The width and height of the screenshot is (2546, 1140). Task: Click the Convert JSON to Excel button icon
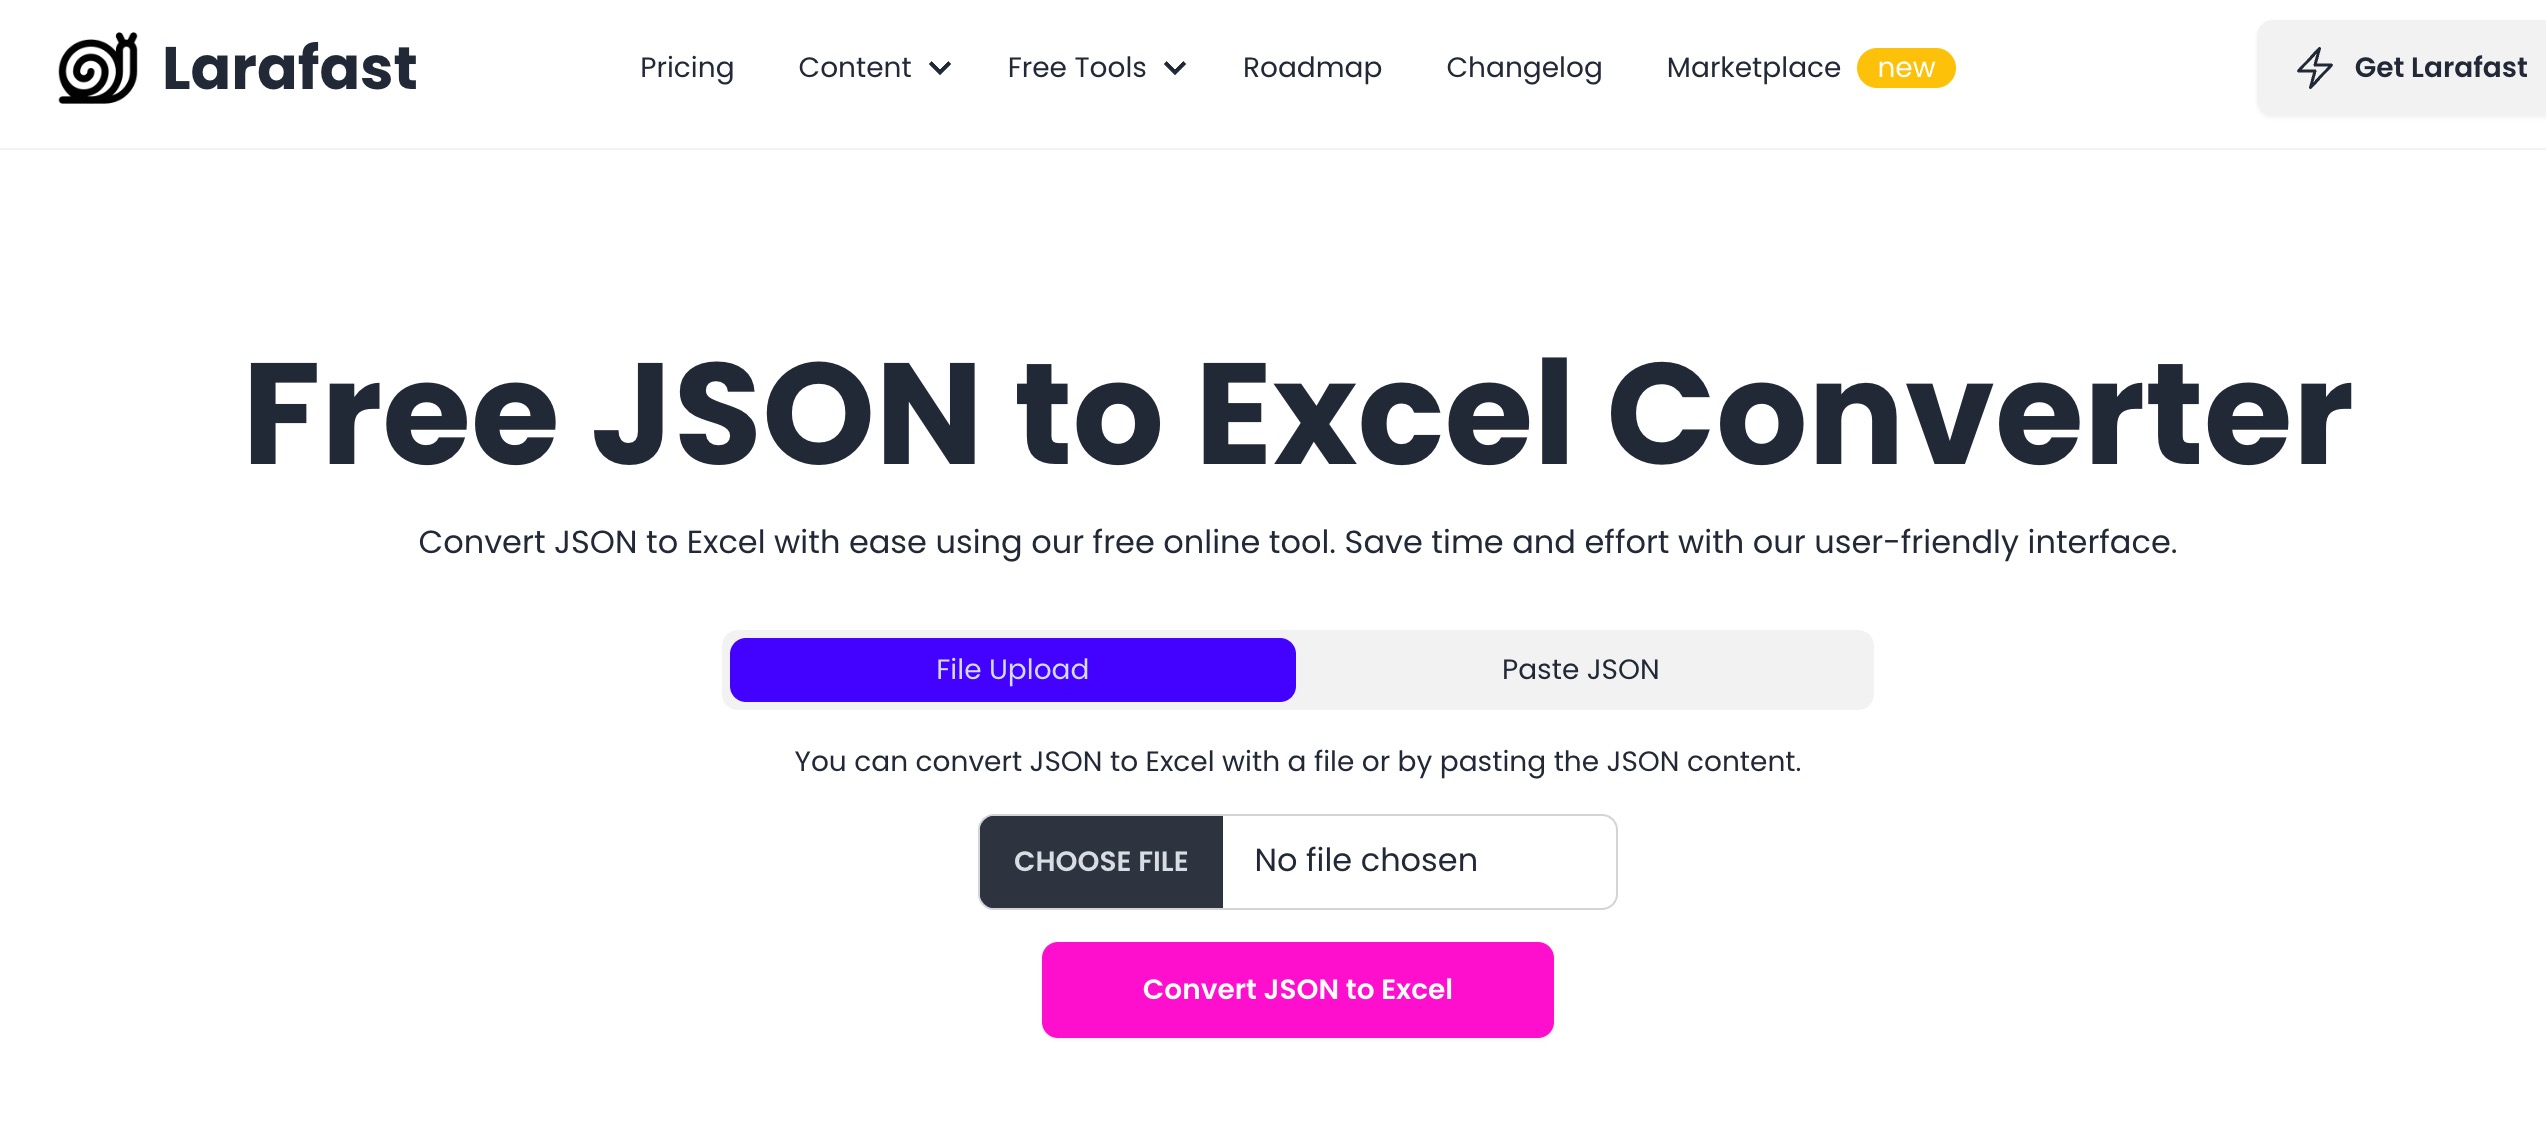point(1299,989)
